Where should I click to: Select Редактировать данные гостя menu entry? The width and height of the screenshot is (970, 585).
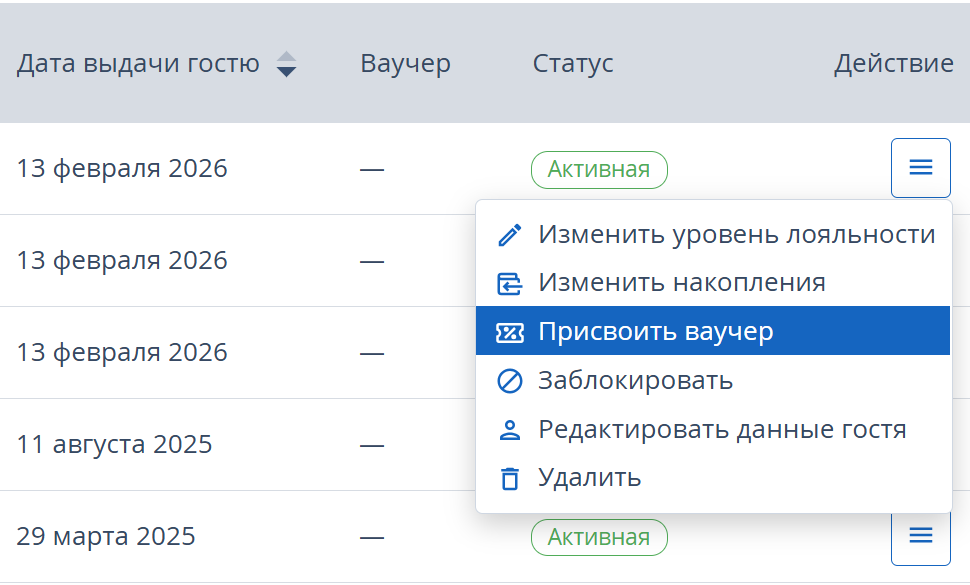pos(713,429)
